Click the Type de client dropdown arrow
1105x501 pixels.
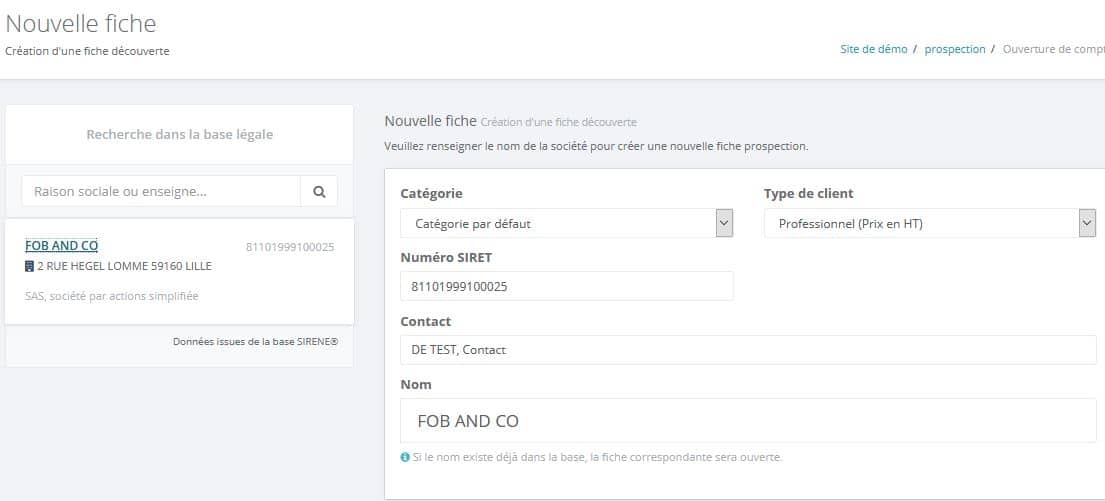tap(1087, 223)
